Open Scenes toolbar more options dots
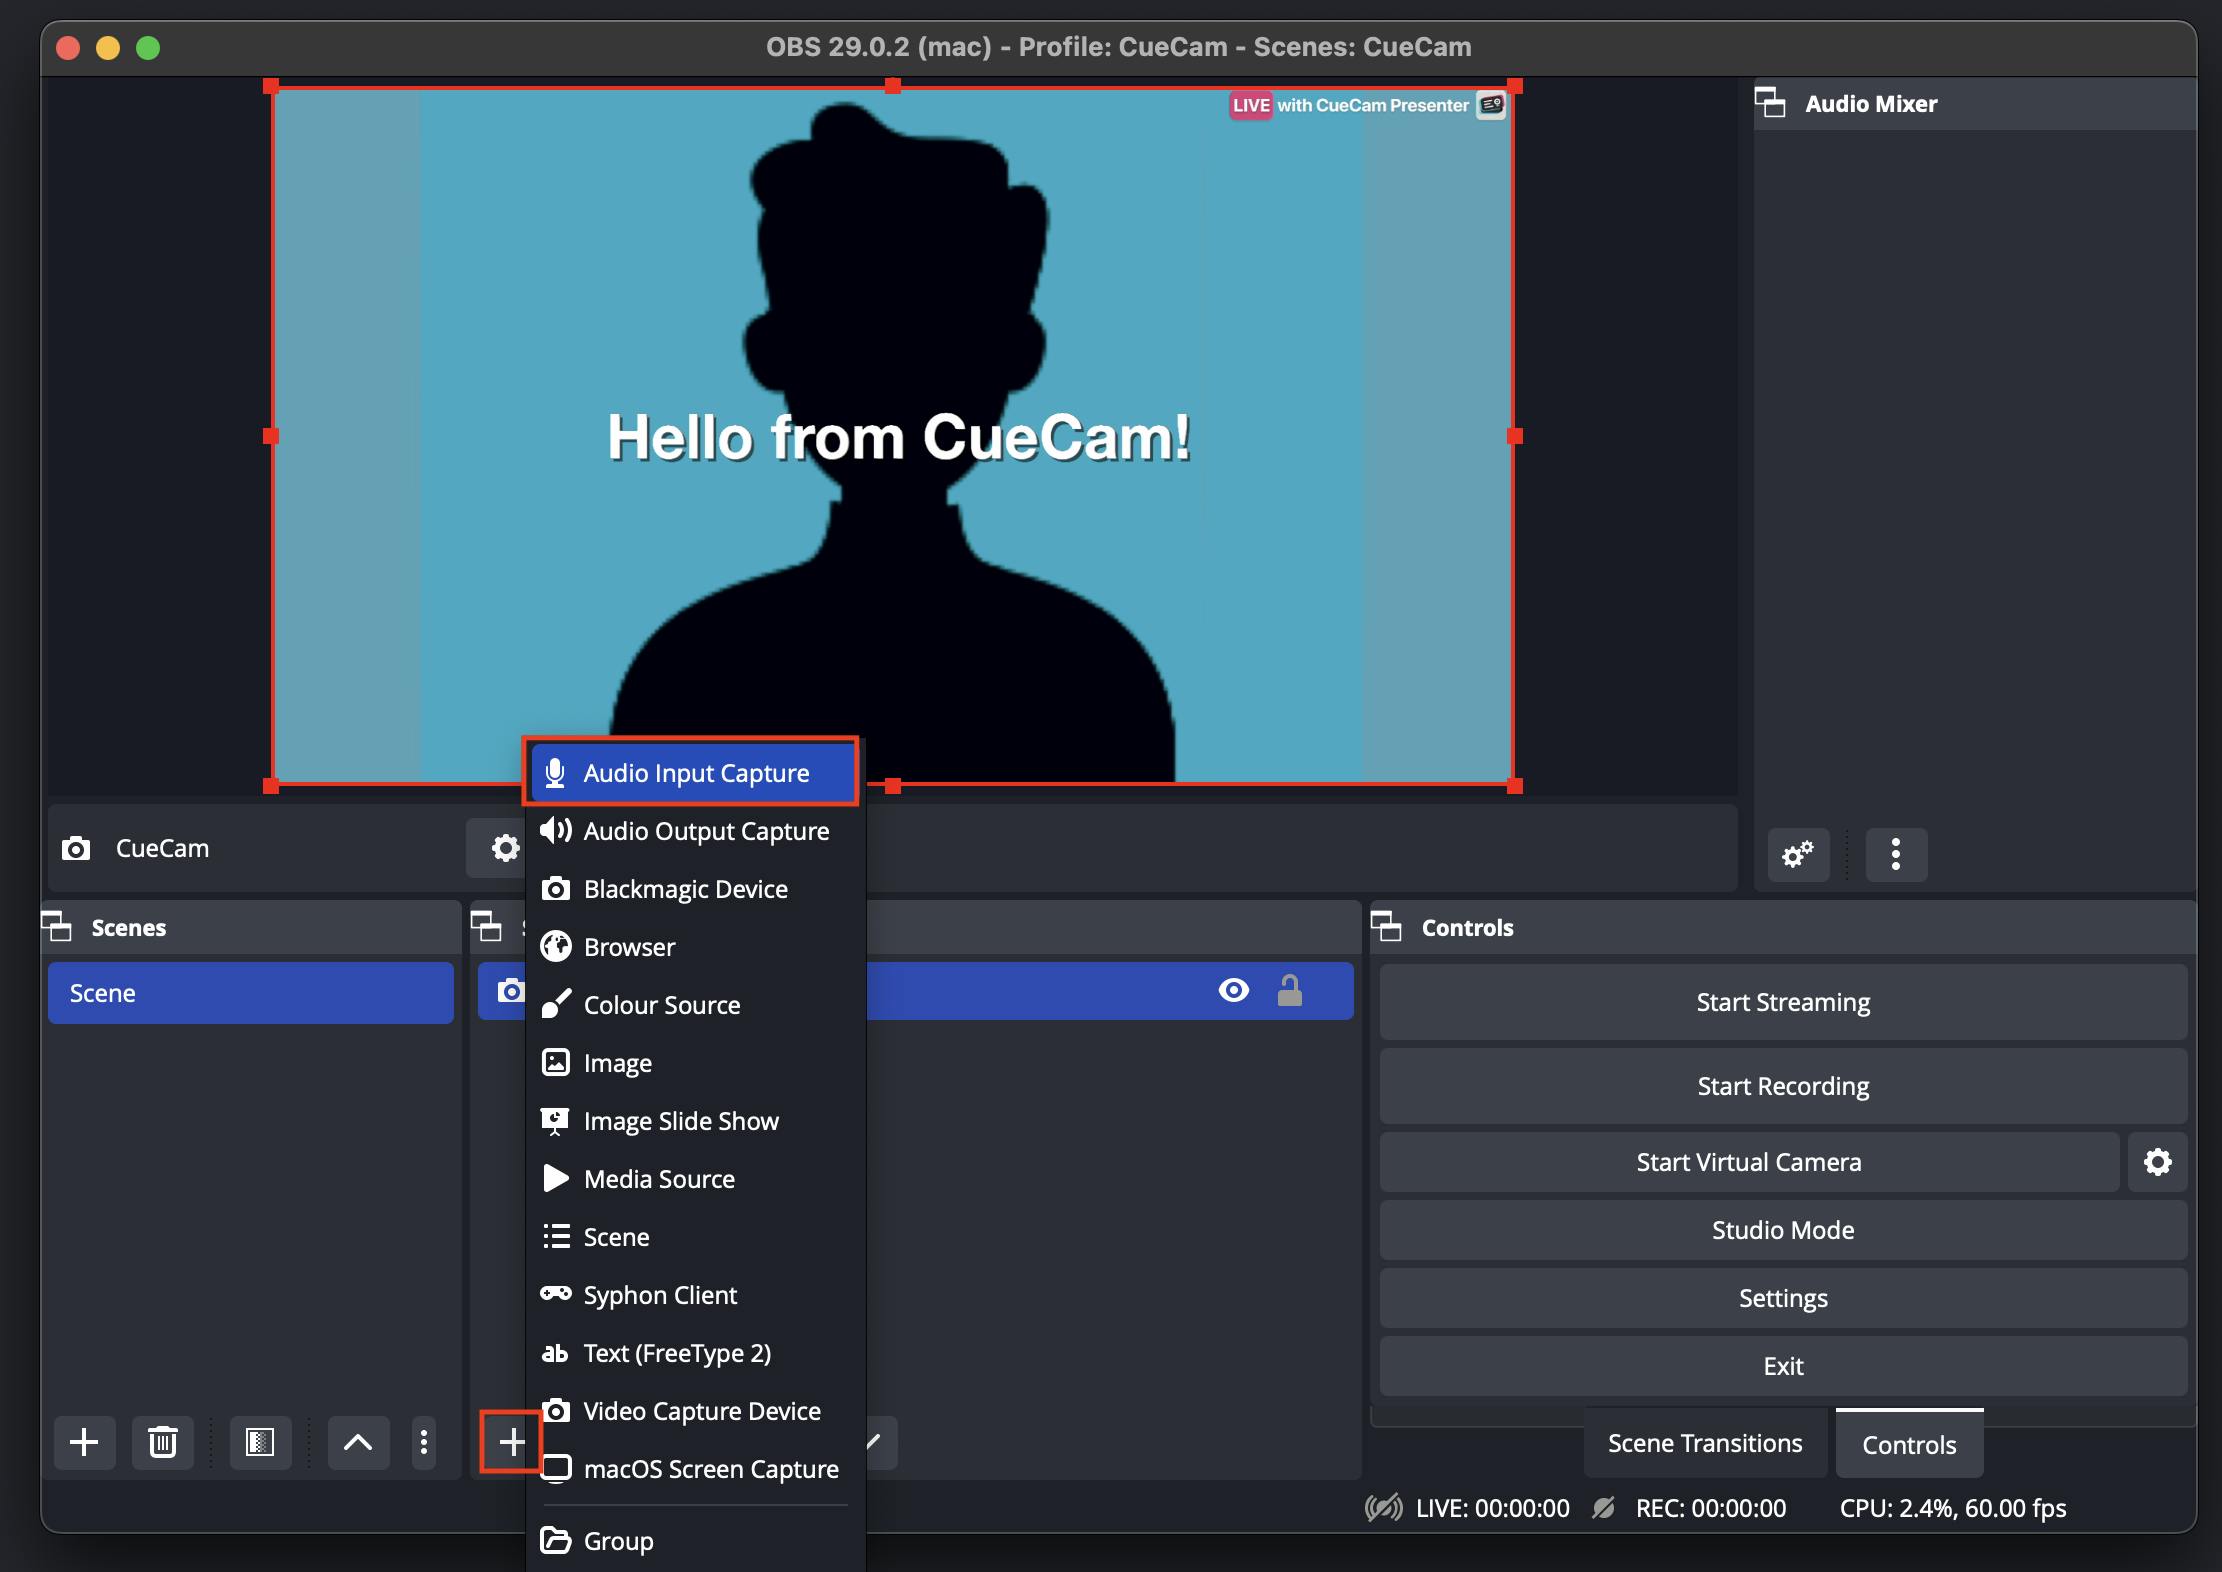2222x1572 pixels. pos(424,1442)
